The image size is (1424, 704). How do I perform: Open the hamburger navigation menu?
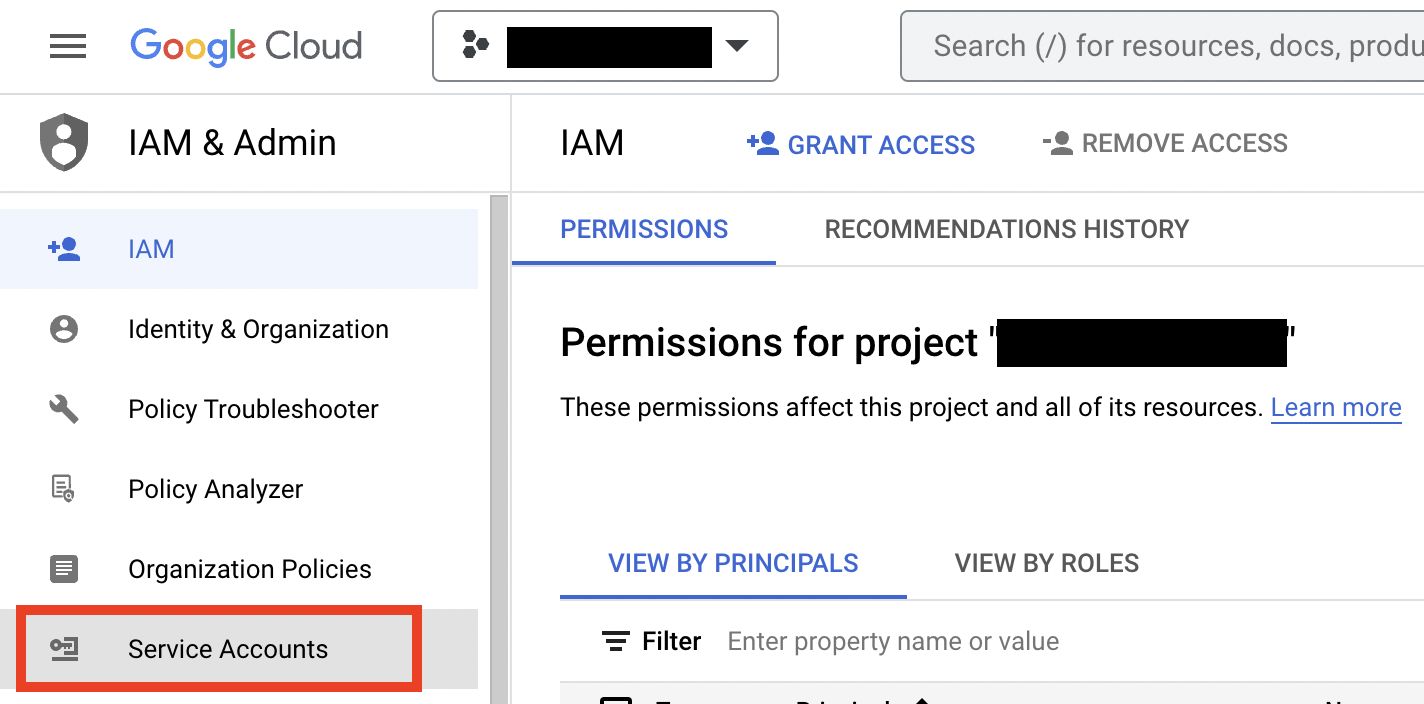(x=68, y=46)
